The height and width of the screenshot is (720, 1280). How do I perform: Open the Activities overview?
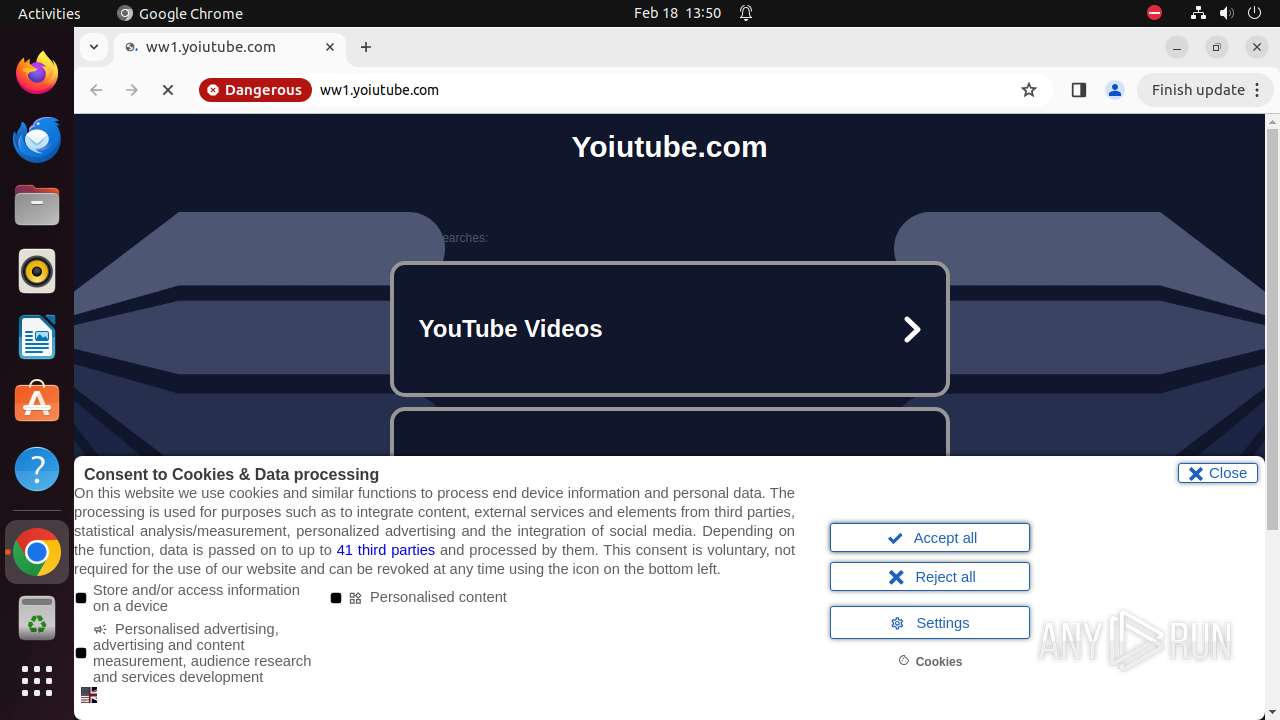coord(49,13)
